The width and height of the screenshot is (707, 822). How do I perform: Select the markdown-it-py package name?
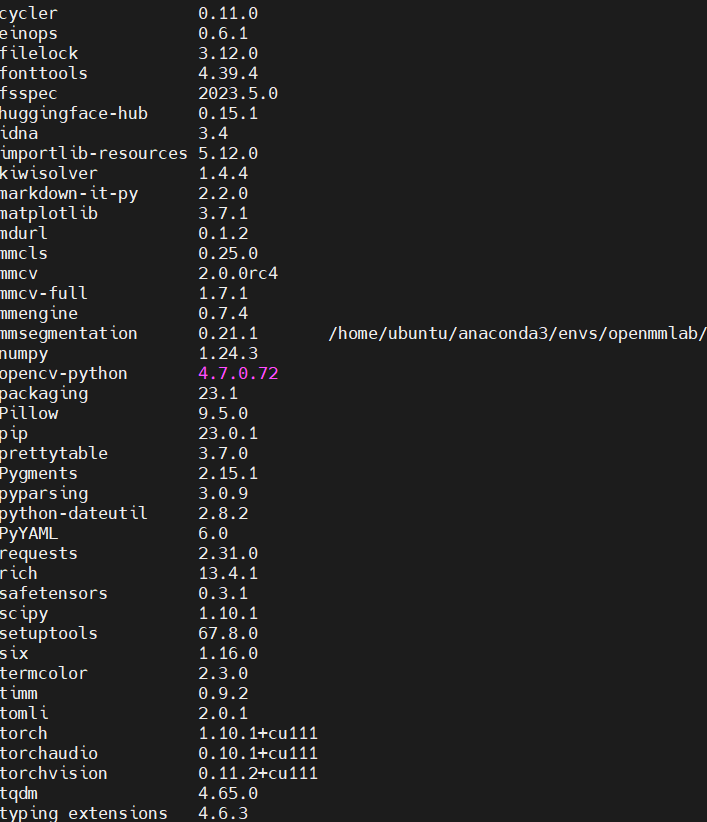(x=69, y=194)
